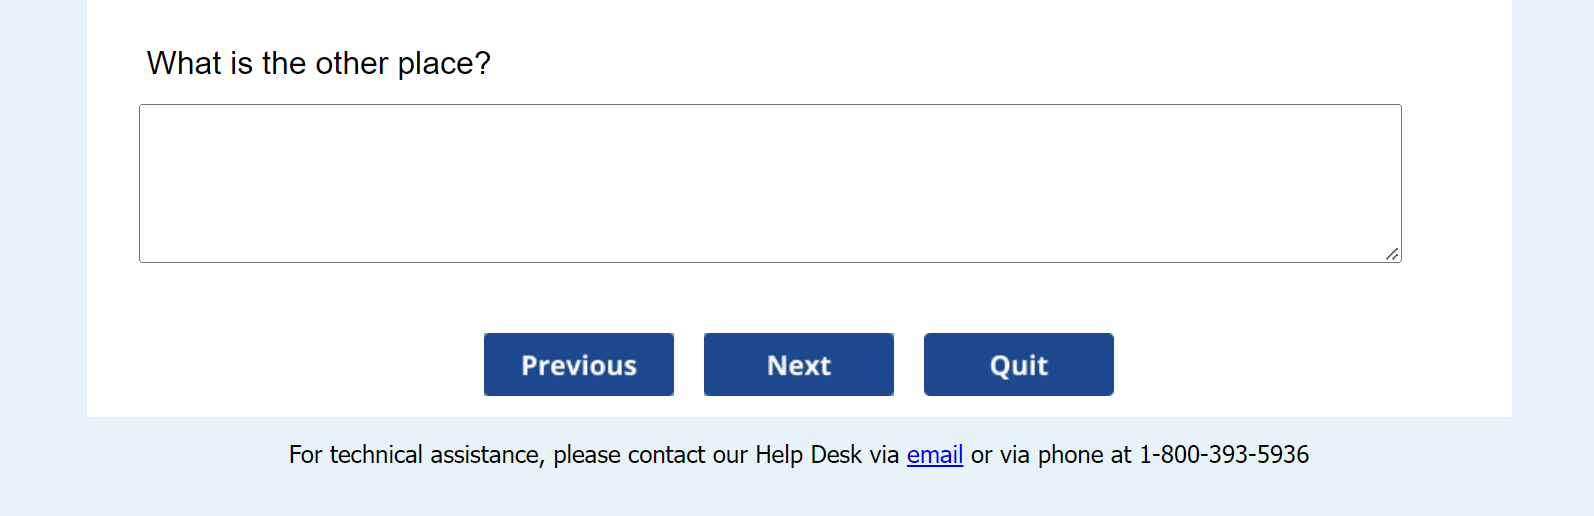This screenshot has width=1594, height=516.
Task: Focus the other place answer field
Action: point(770,183)
